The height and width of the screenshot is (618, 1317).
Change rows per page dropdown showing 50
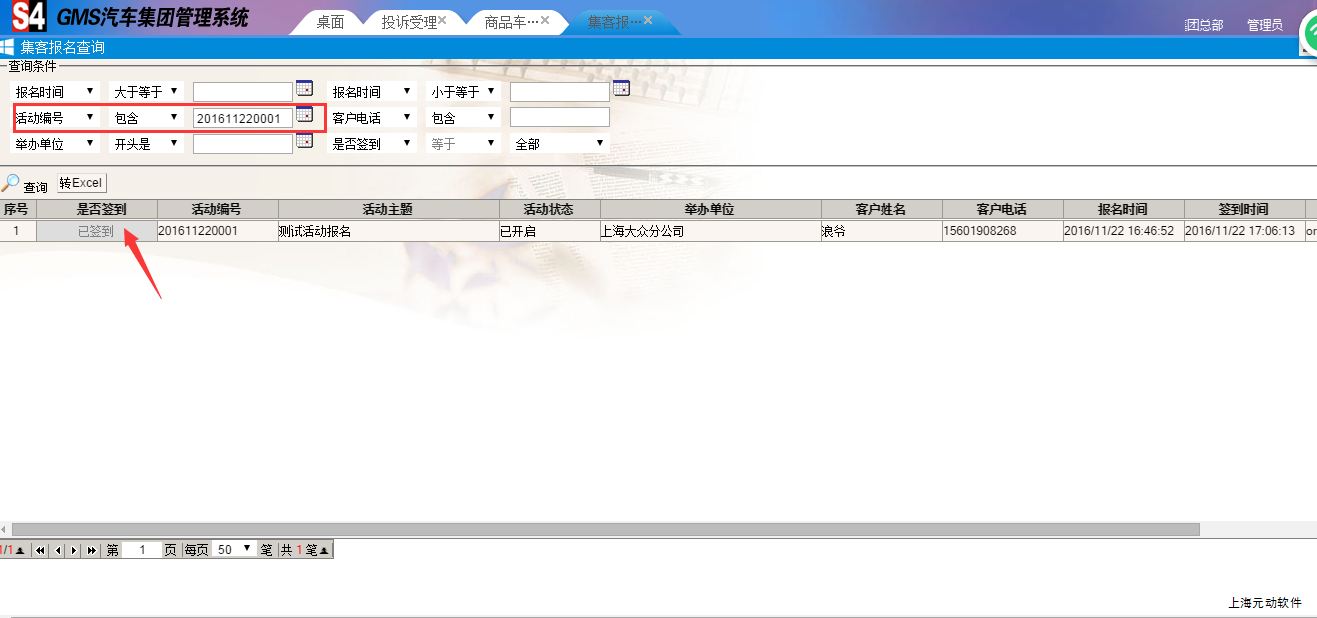[x=235, y=550]
